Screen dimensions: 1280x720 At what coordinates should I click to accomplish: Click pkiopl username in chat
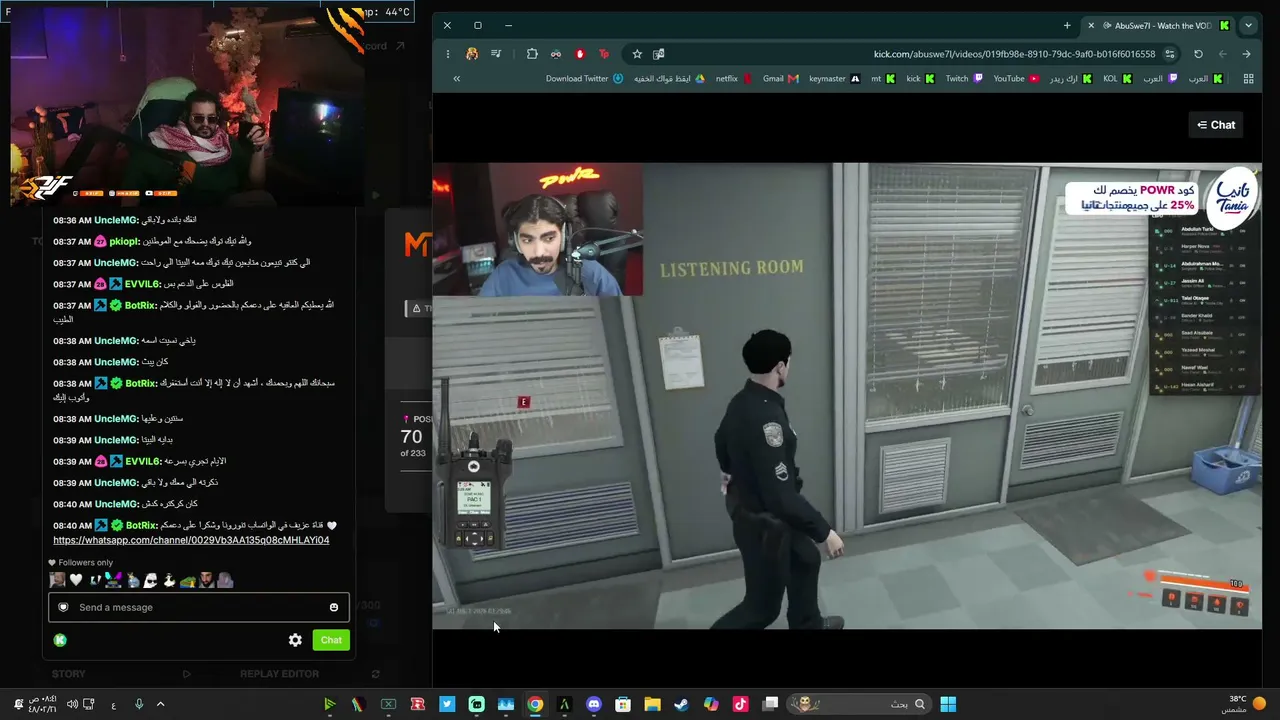tap(124, 241)
